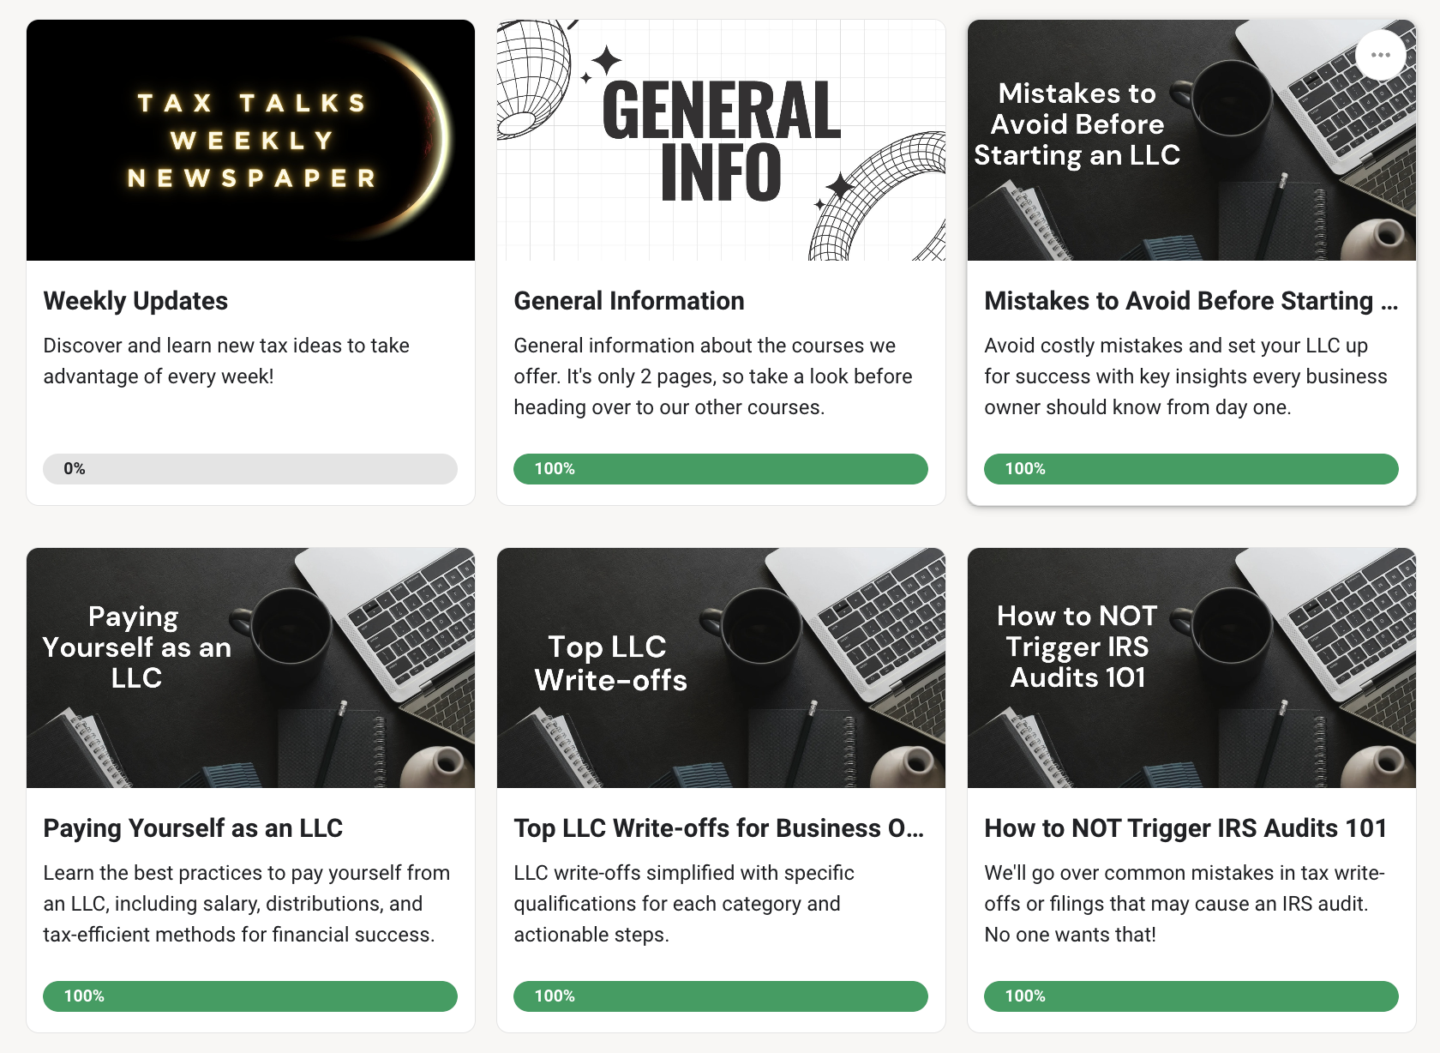
Task: Click the 100% progress bar on Paying Yourself card
Action: pos(250,996)
